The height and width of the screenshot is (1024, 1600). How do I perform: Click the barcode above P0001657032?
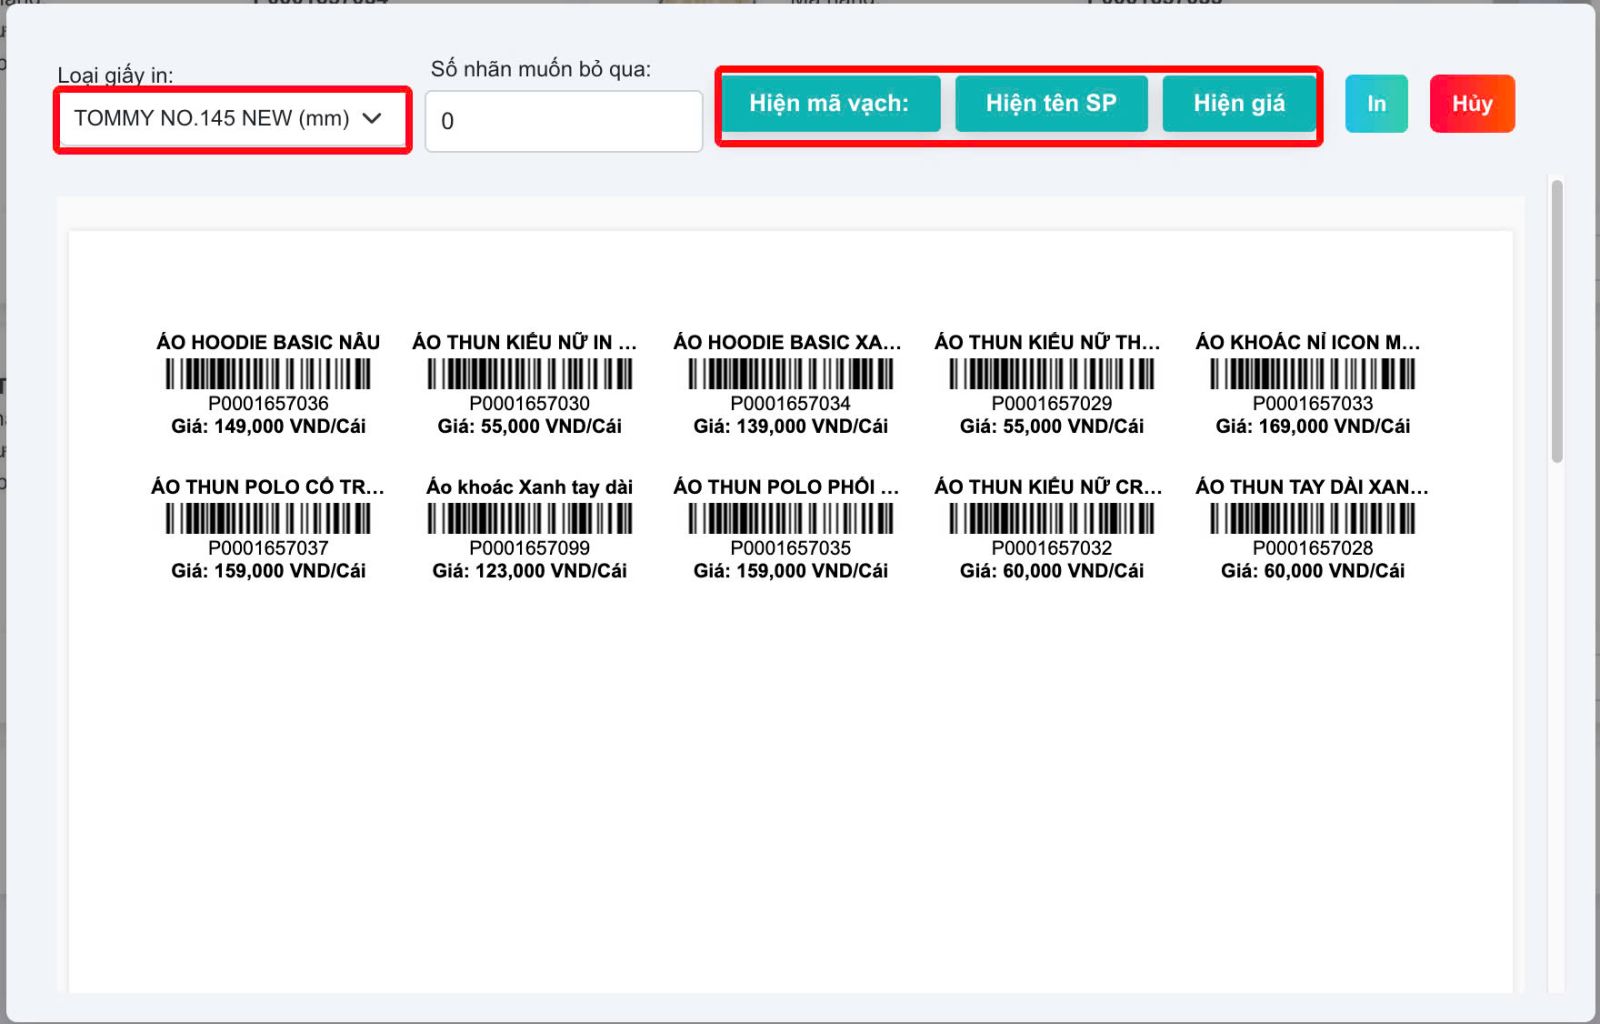coord(1052,519)
